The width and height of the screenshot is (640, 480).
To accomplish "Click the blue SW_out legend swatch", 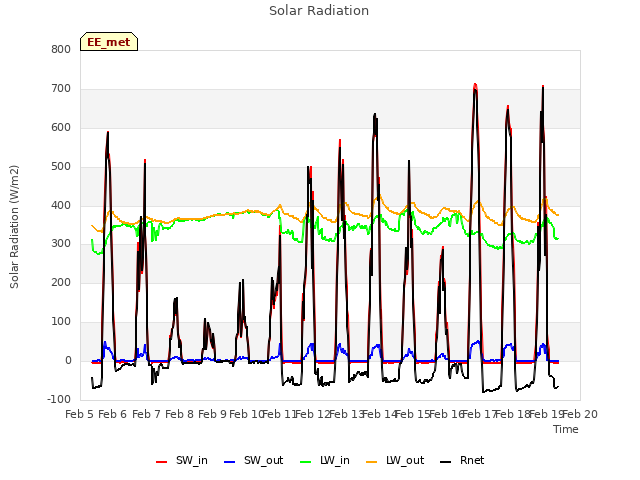I will (230, 462).
